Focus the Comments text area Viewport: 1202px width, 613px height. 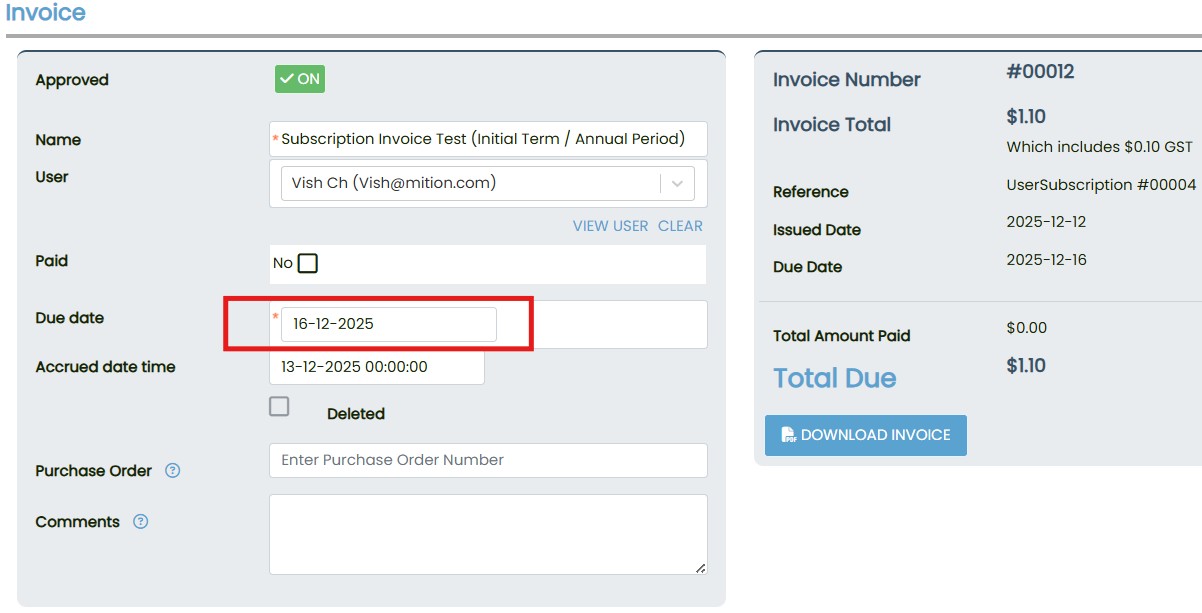point(488,534)
